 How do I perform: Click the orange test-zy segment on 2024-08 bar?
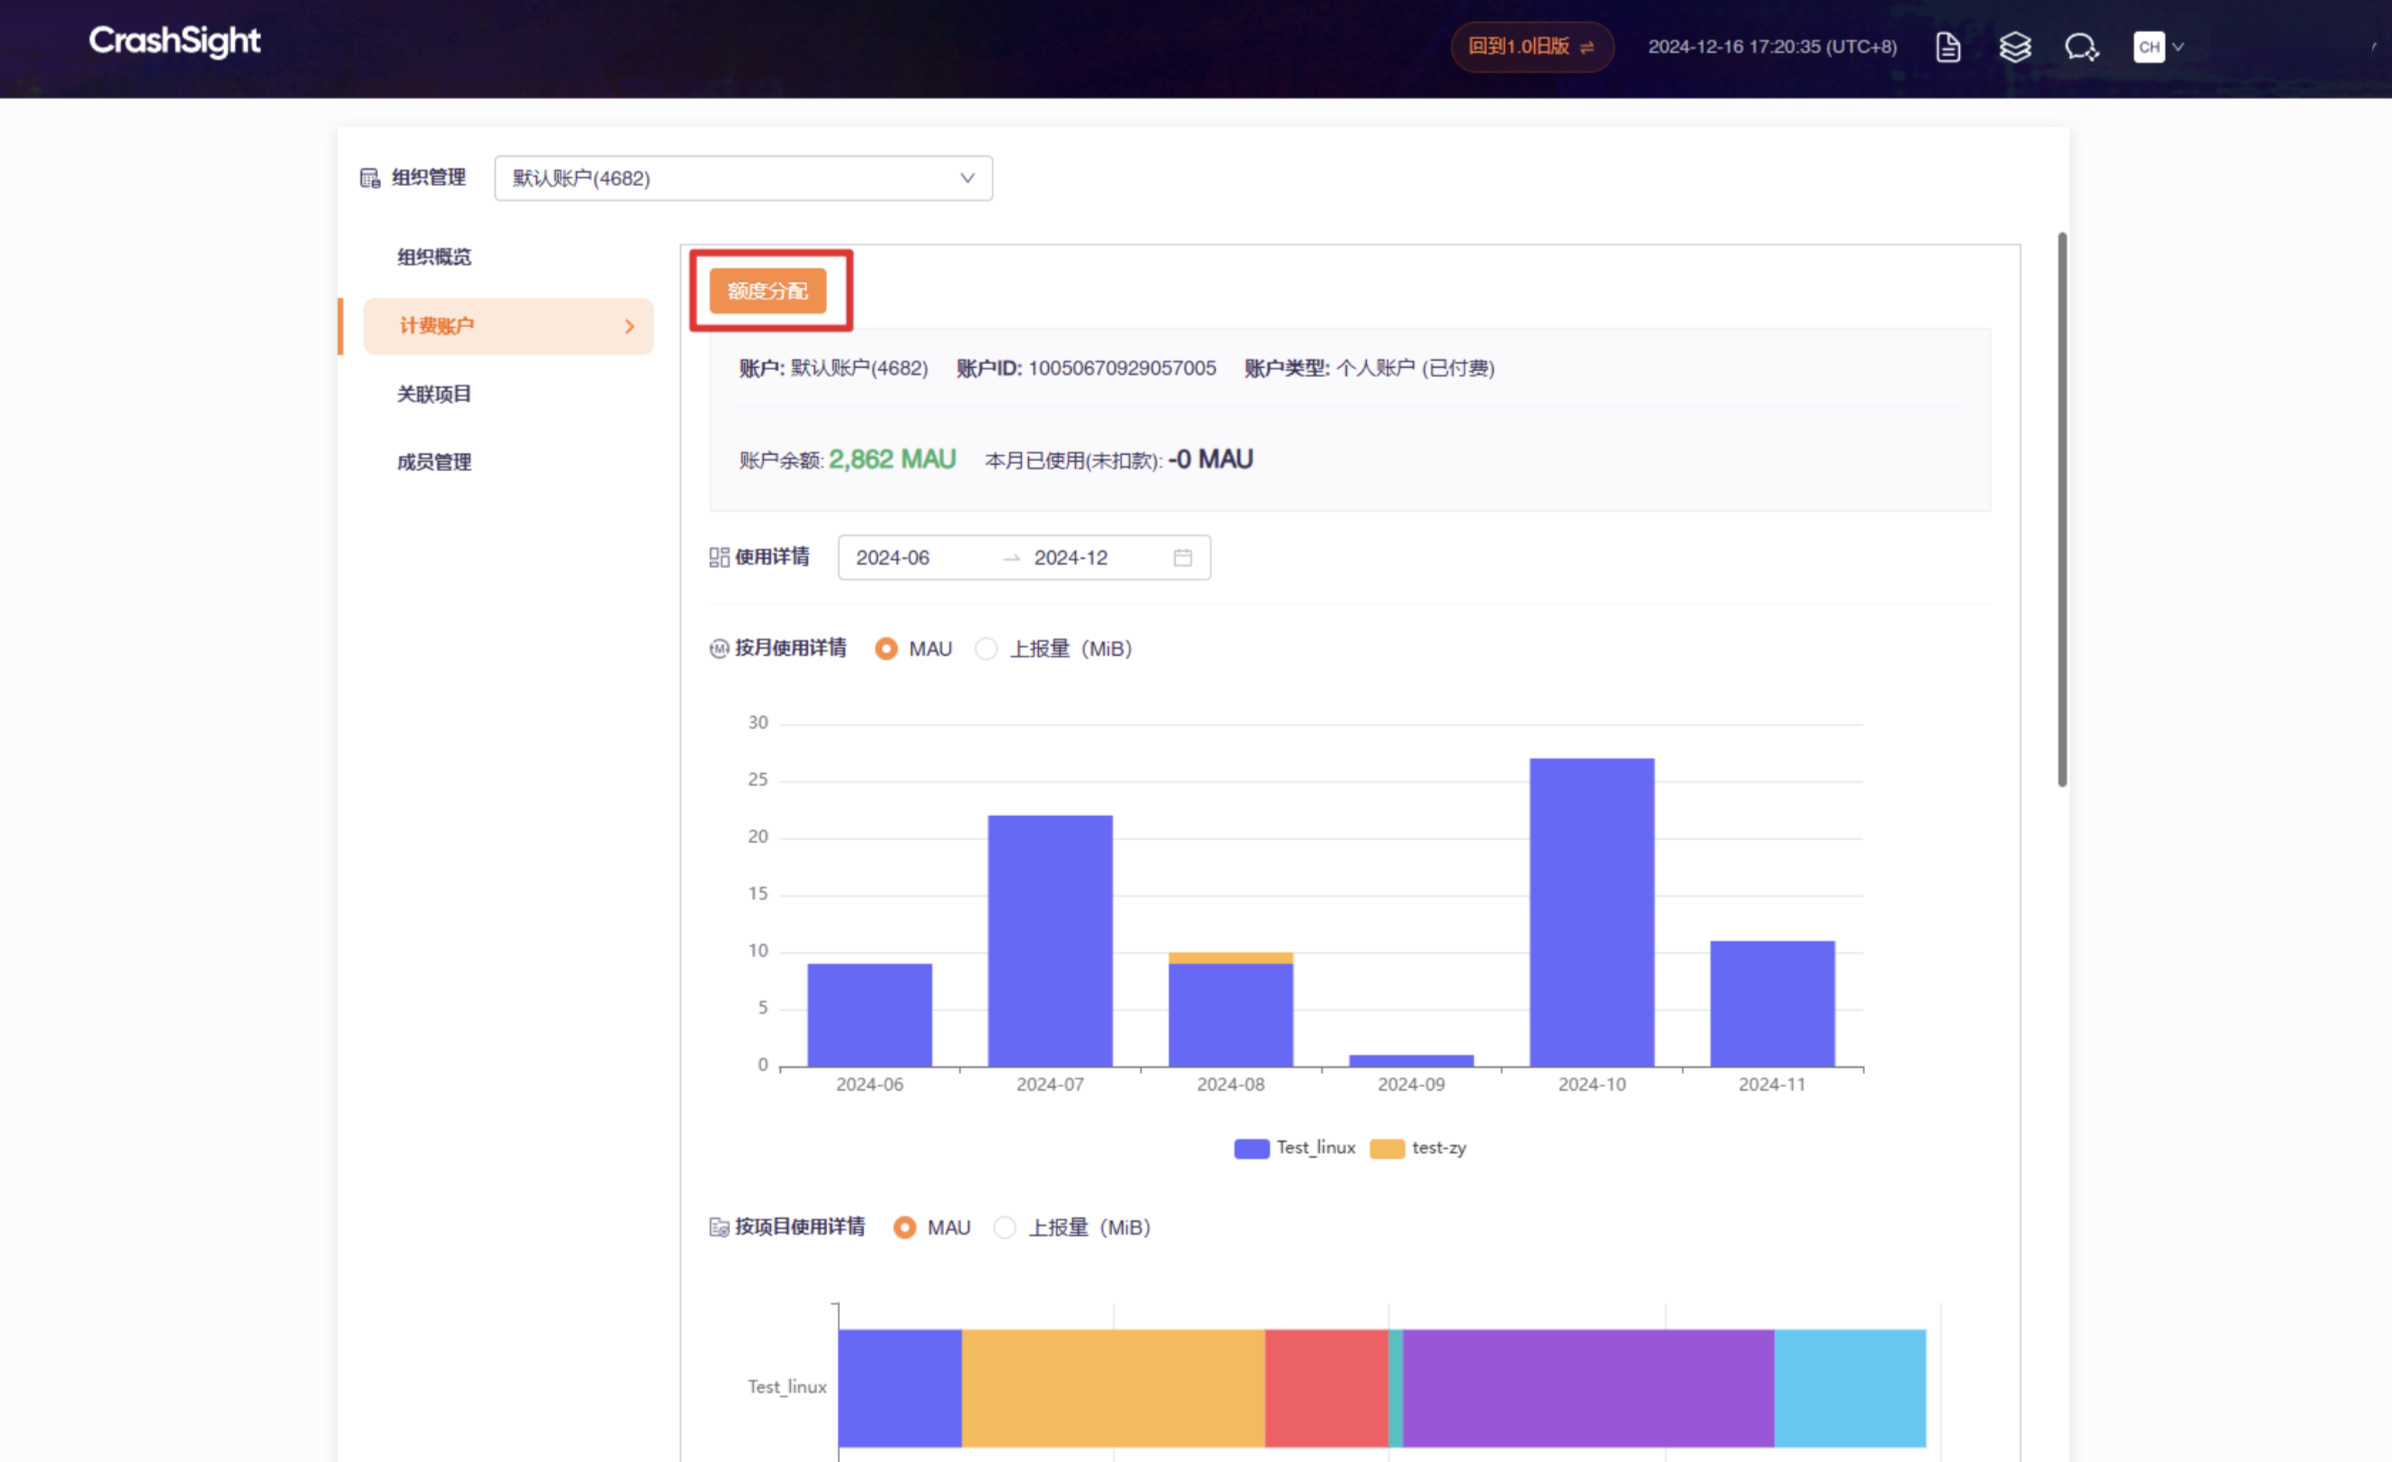1231,958
